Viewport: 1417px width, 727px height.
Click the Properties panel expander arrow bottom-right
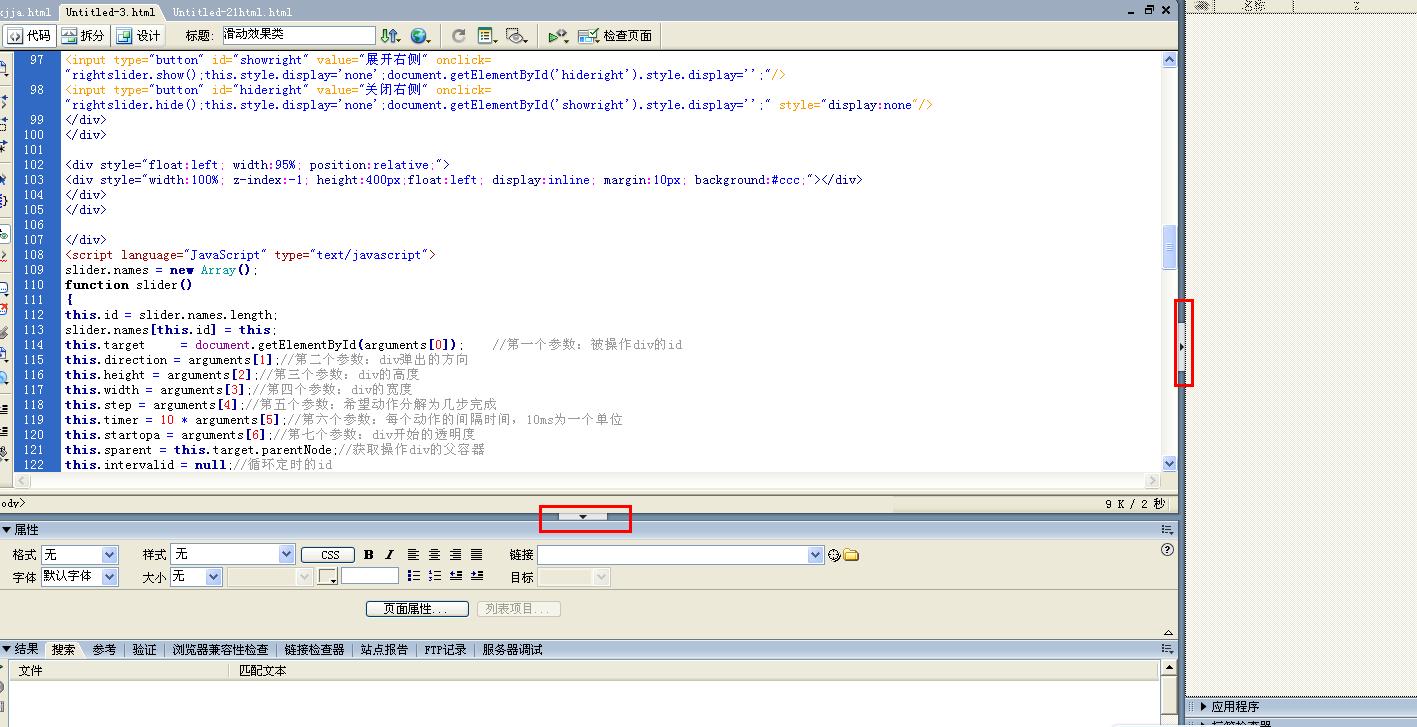1168,632
